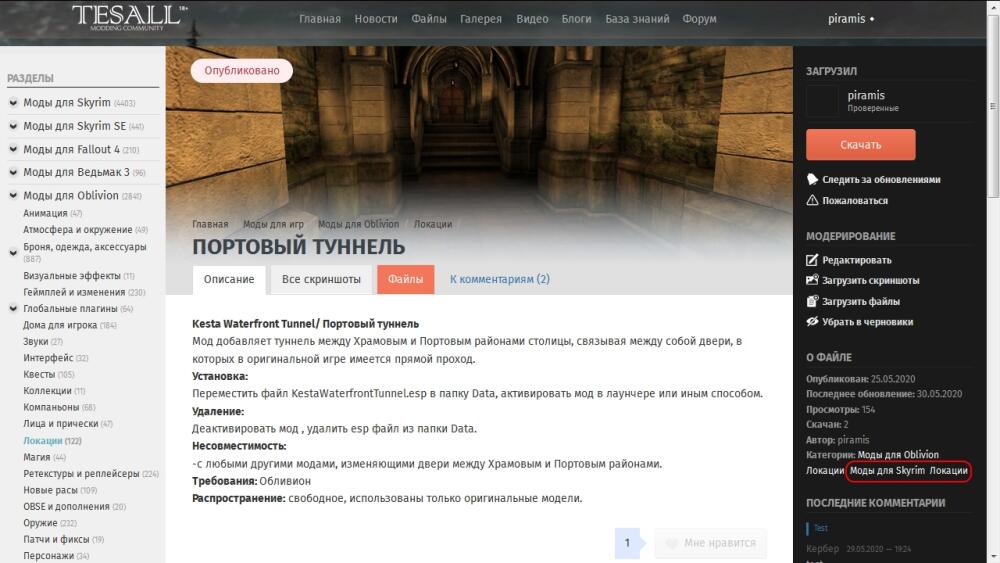This screenshot has width=1000, height=563.
Task: Switch to the orange Файлы tab
Action: click(406, 279)
